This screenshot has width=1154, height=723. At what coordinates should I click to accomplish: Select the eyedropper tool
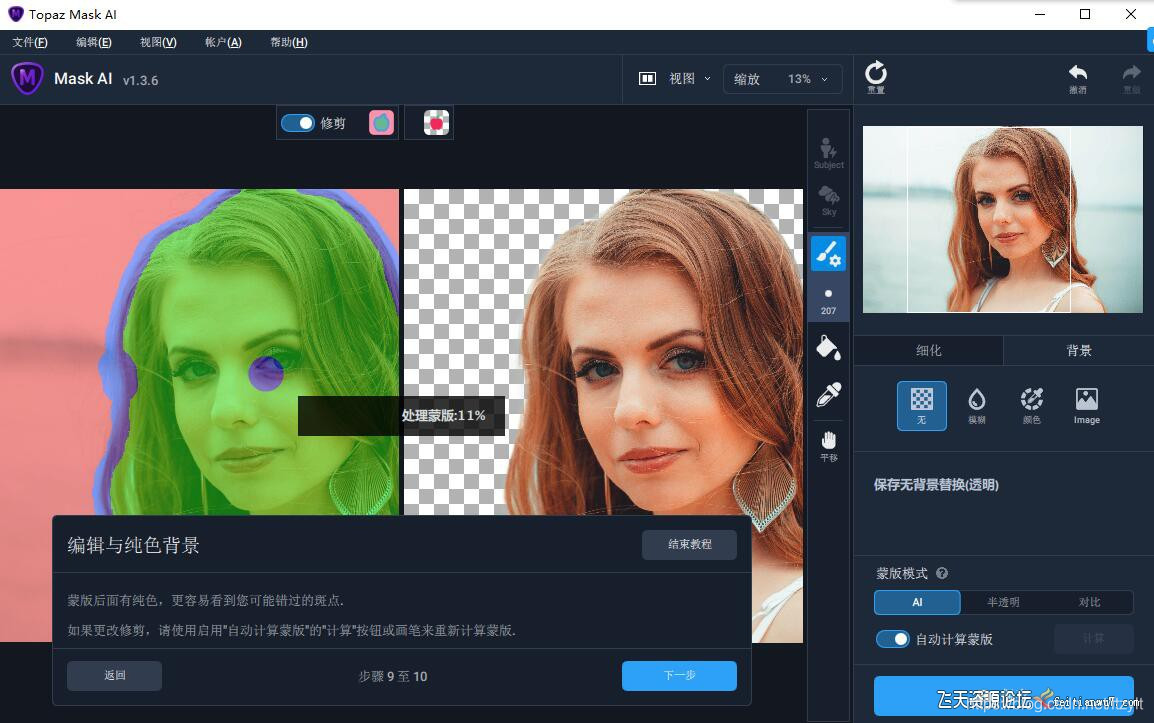pyautogui.click(x=828, y=394)
